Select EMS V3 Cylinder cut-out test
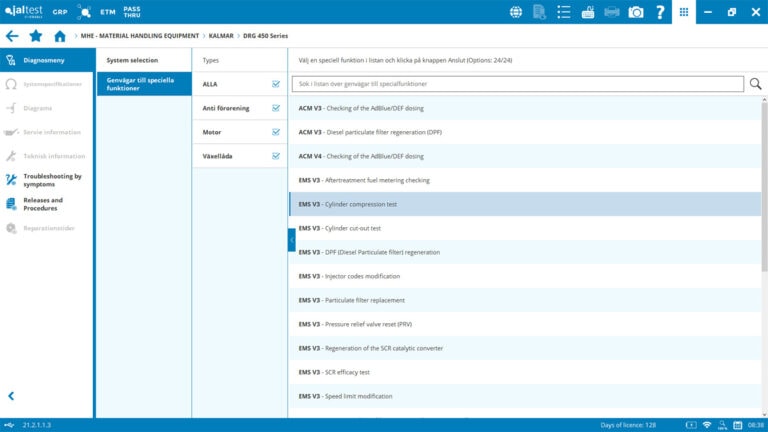The width and height of the screenshot is (768, 432). coord(525,228)
